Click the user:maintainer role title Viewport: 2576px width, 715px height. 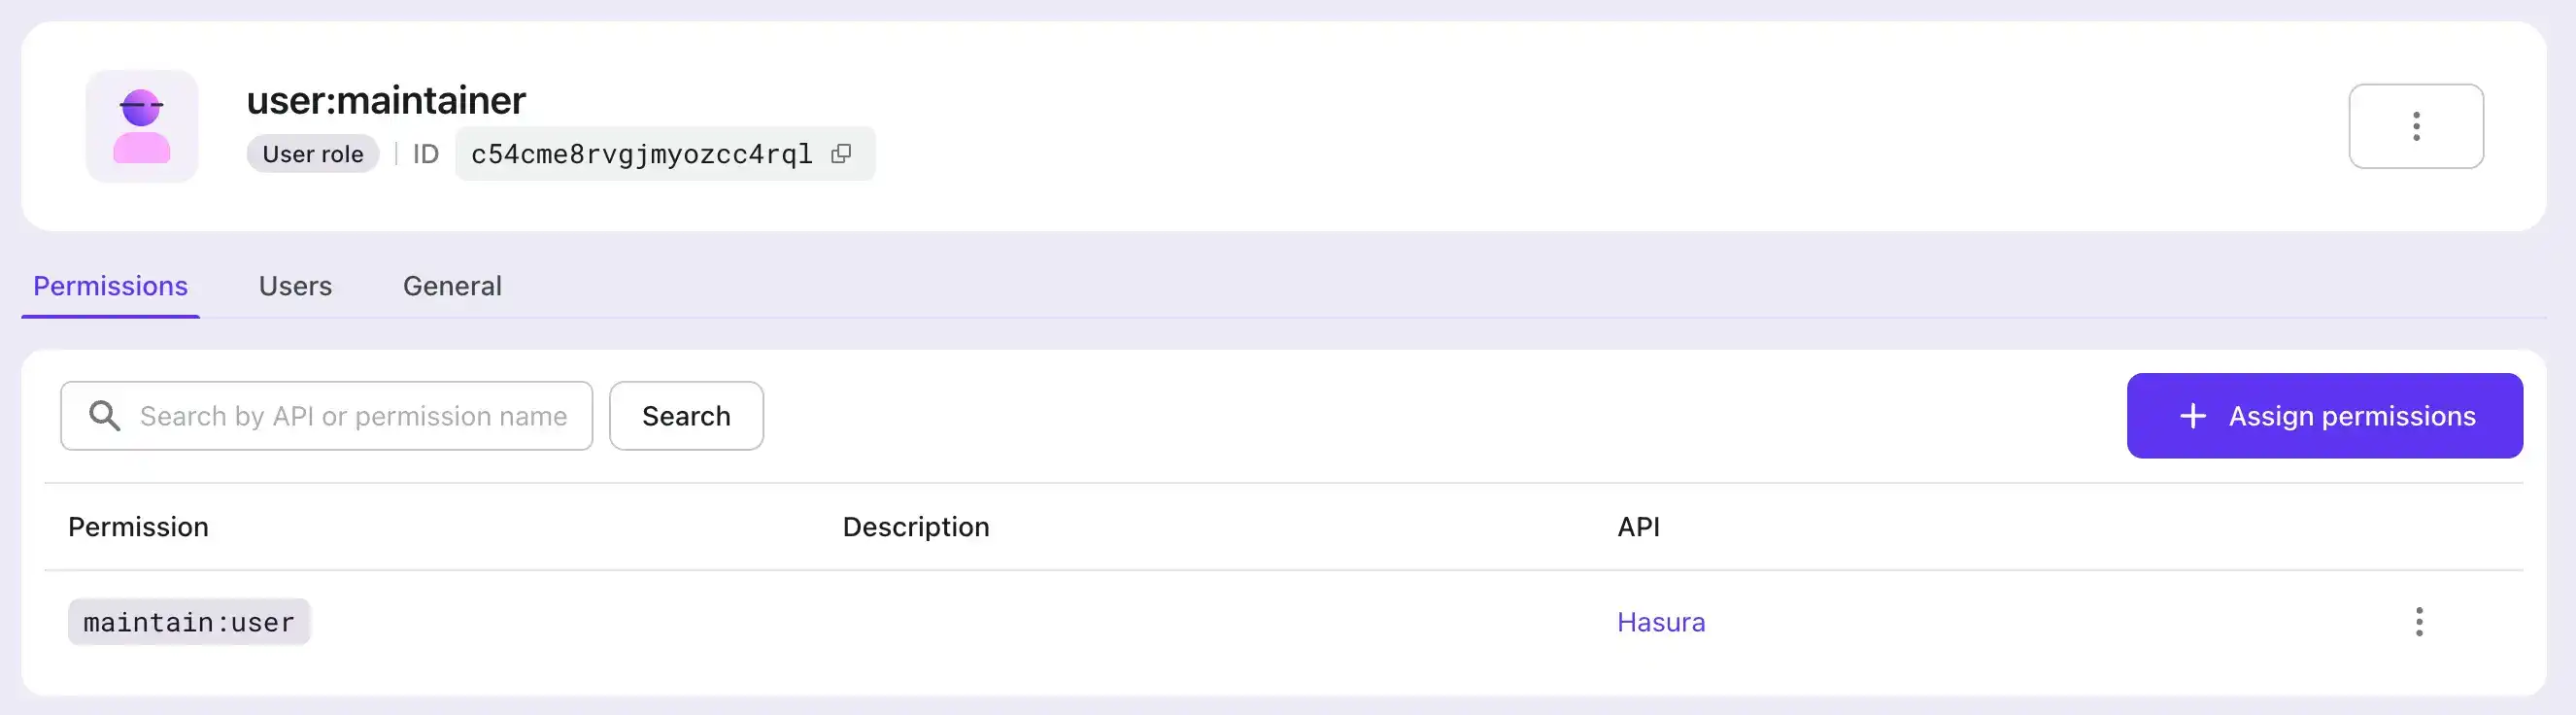click(x=386, y=100)
